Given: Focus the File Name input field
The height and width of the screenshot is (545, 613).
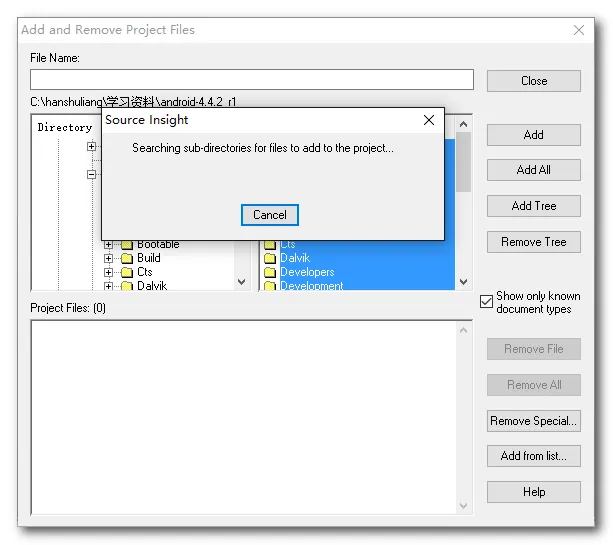Looking at the screenshot, I should pos(252,80).
